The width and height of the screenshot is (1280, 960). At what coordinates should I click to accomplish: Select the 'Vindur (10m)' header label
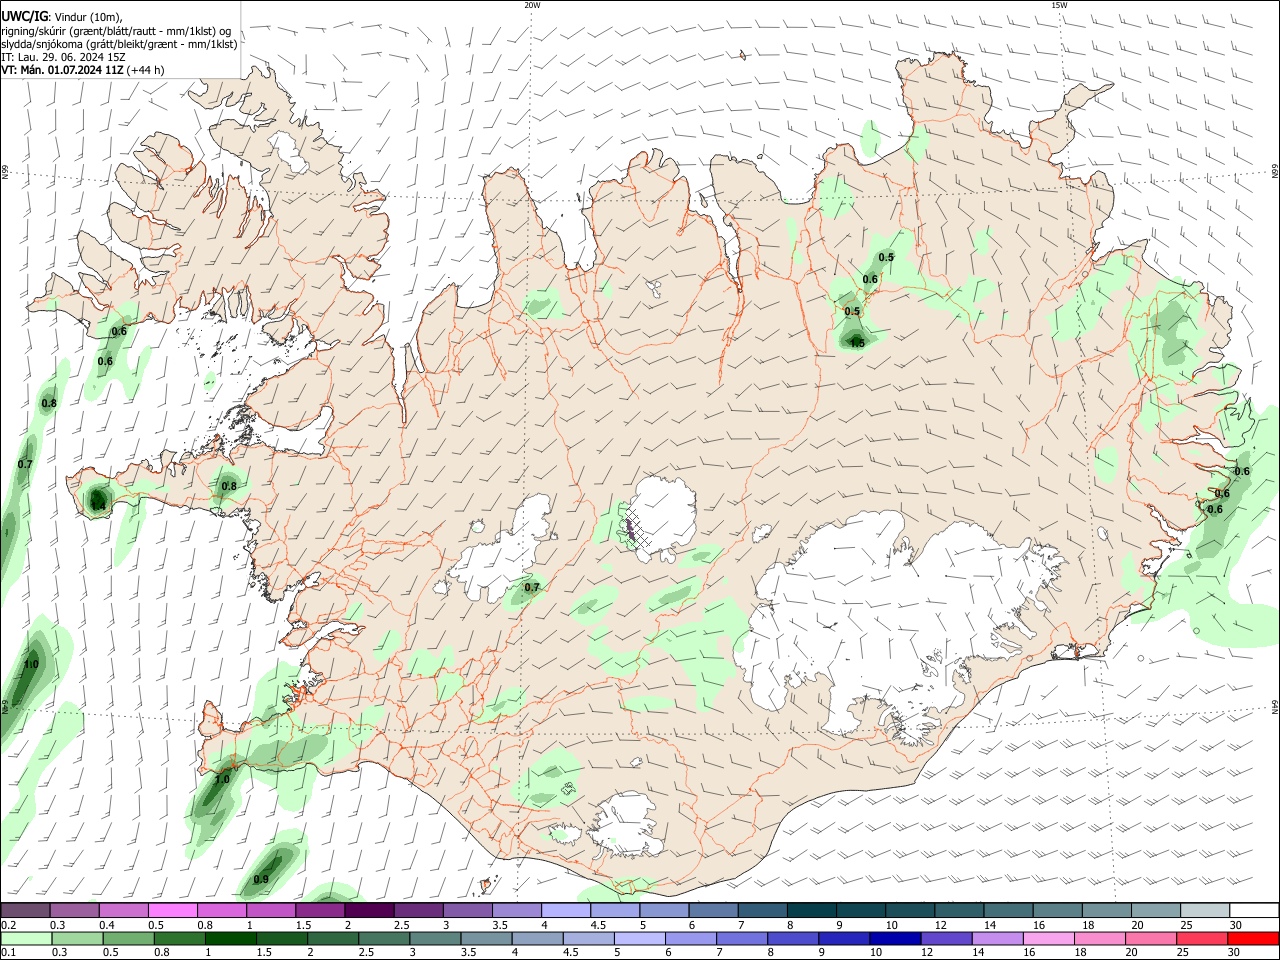tap(89, 17)
